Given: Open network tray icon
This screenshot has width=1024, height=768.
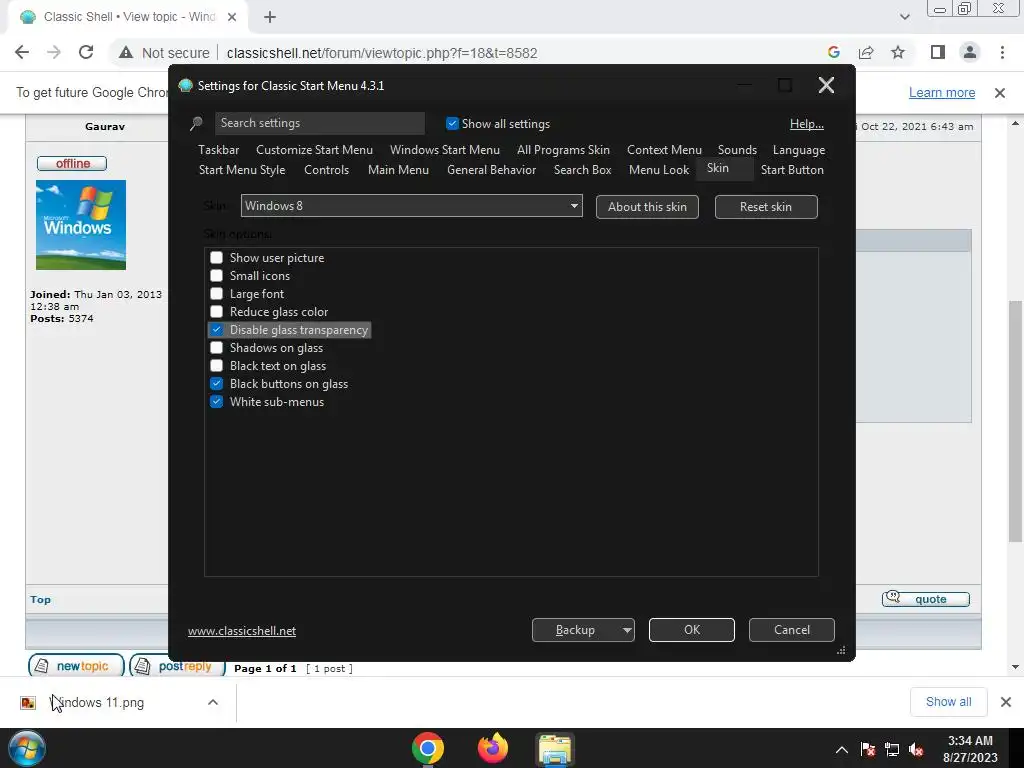Looking at the screenshot, I should [x=891, y=750].
